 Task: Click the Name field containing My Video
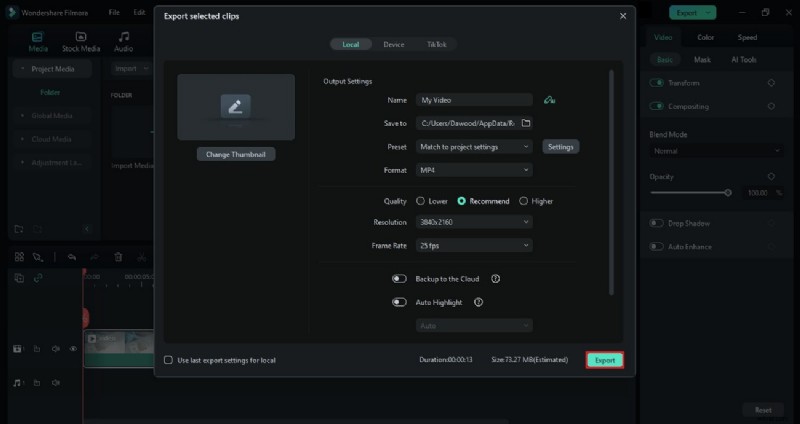pyautogui.click(x=474, y=100)
